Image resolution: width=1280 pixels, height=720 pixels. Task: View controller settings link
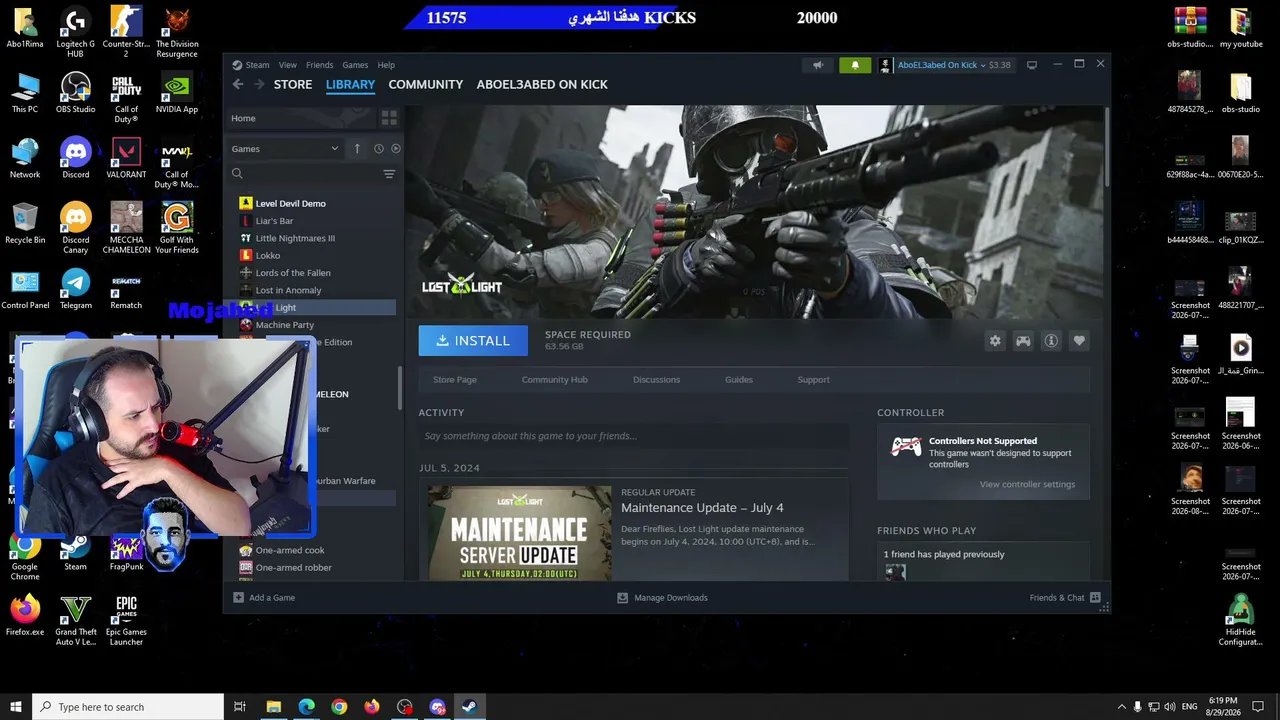[x=1027, y=485]
